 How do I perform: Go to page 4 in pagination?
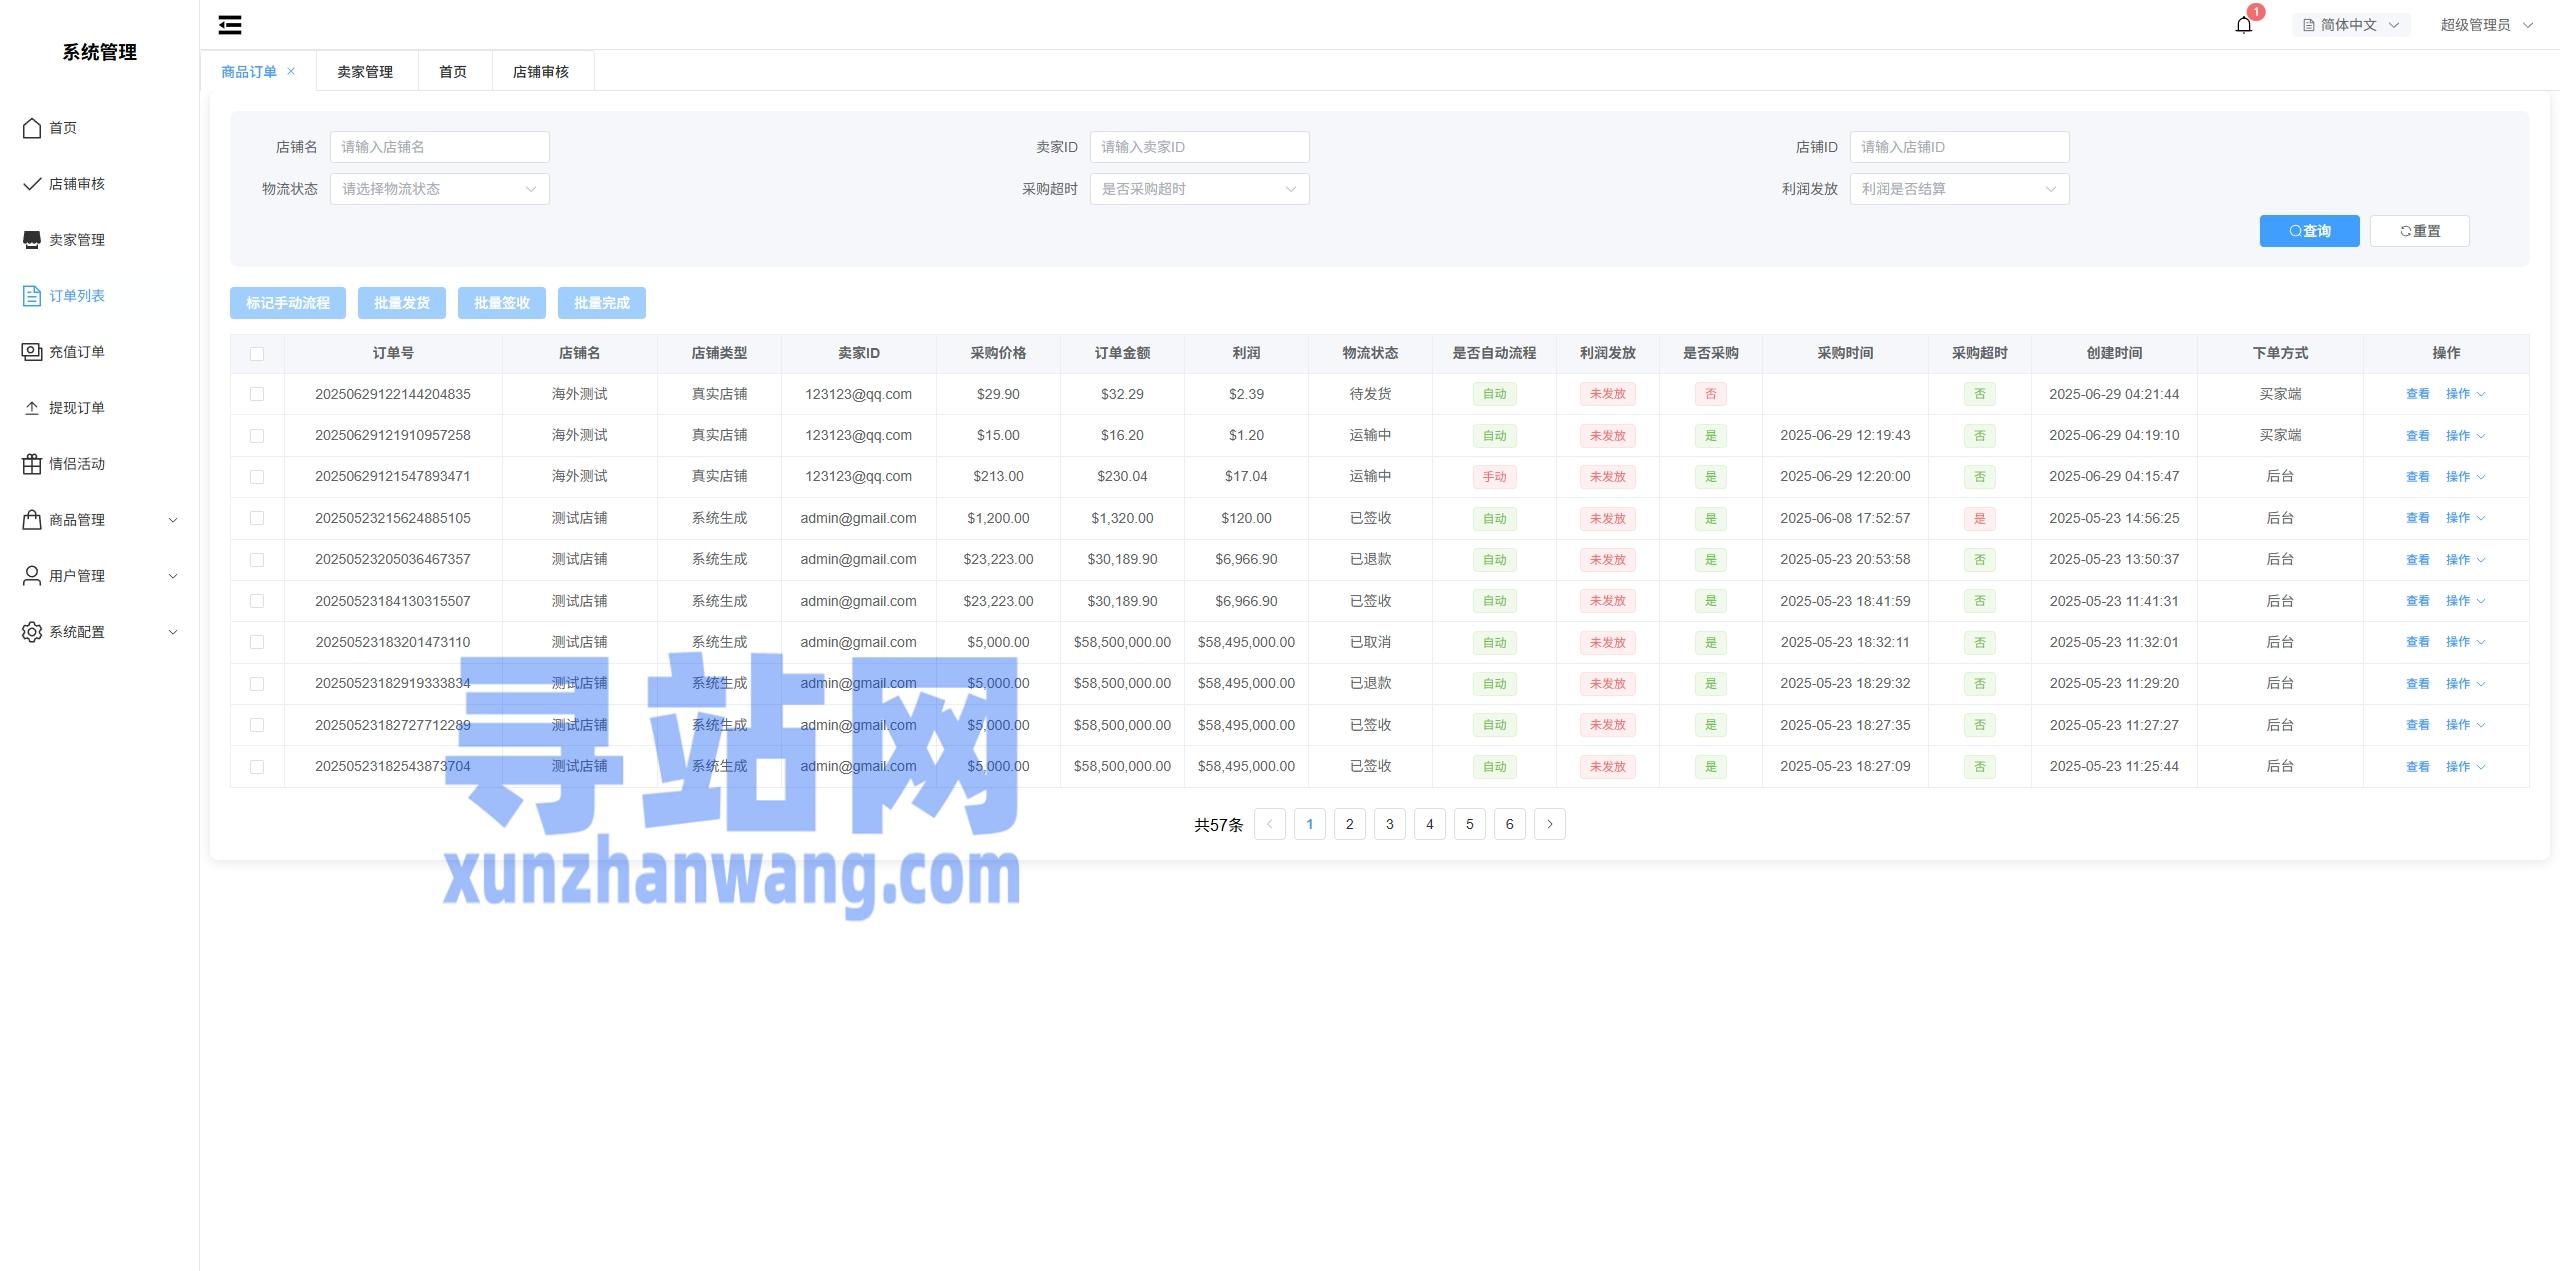pyautogui.click(x=1430, y=824)
